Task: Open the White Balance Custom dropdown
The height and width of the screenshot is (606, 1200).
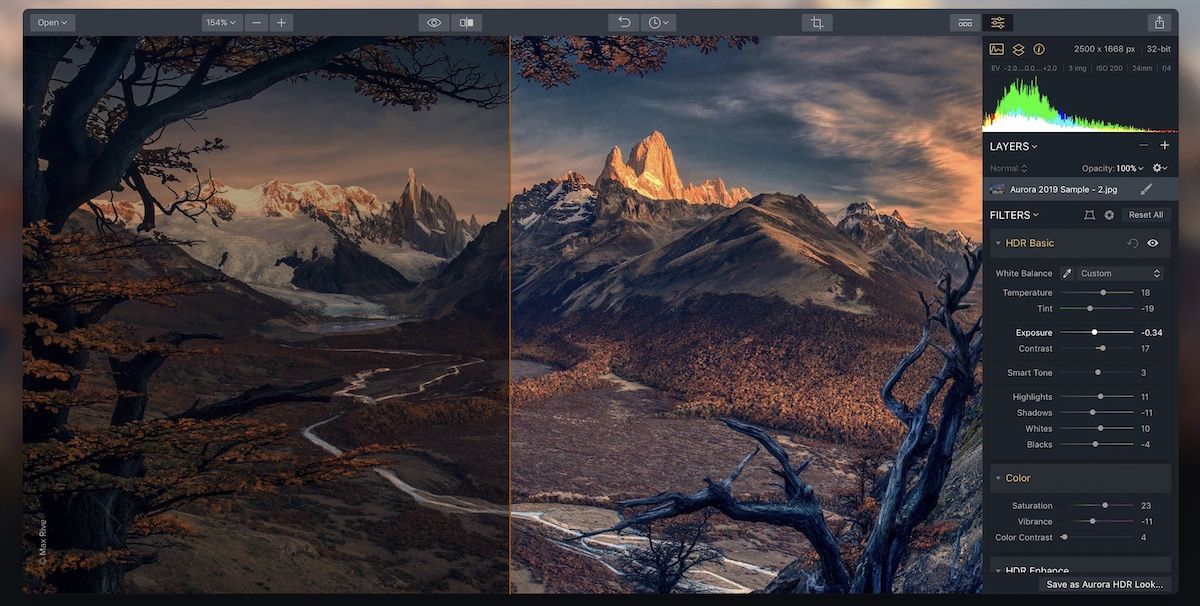Action: coord(1120,273)
